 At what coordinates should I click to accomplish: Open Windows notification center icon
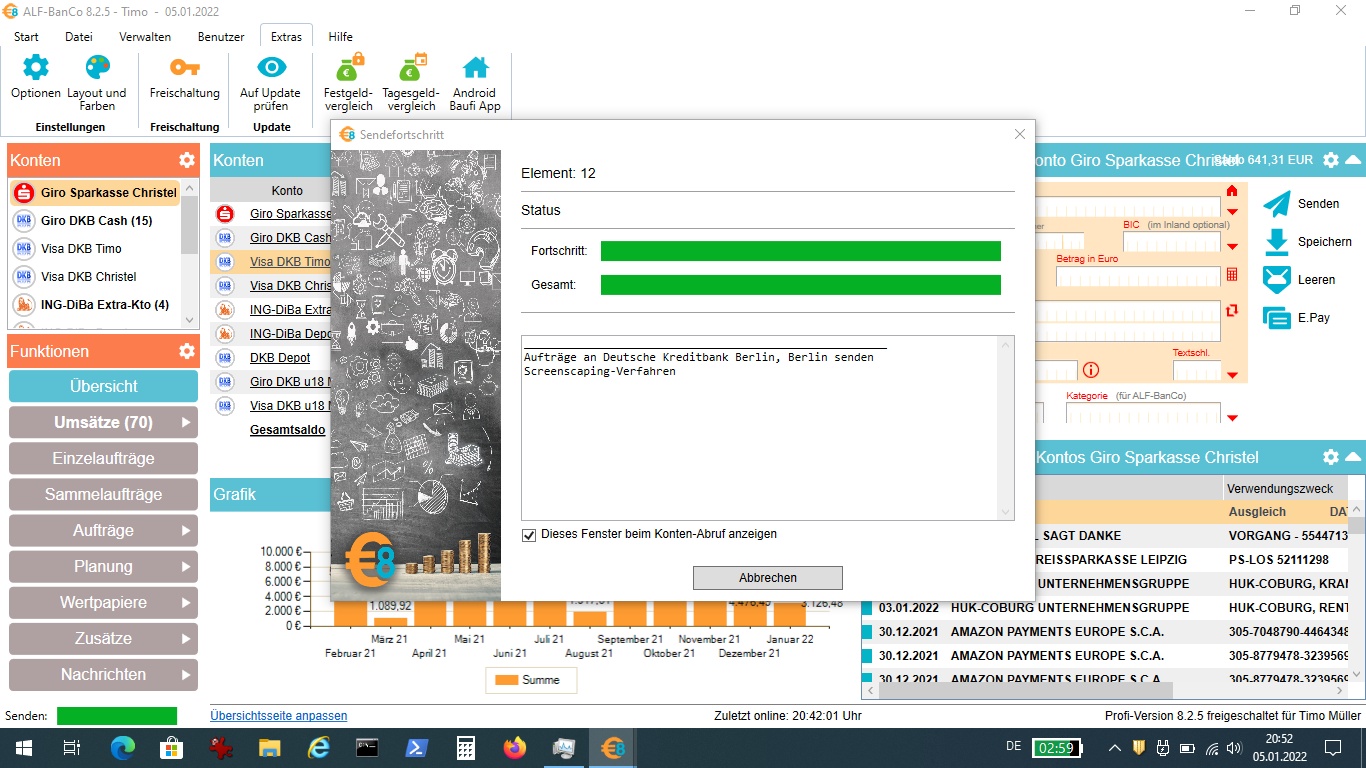click(1332, 747)
